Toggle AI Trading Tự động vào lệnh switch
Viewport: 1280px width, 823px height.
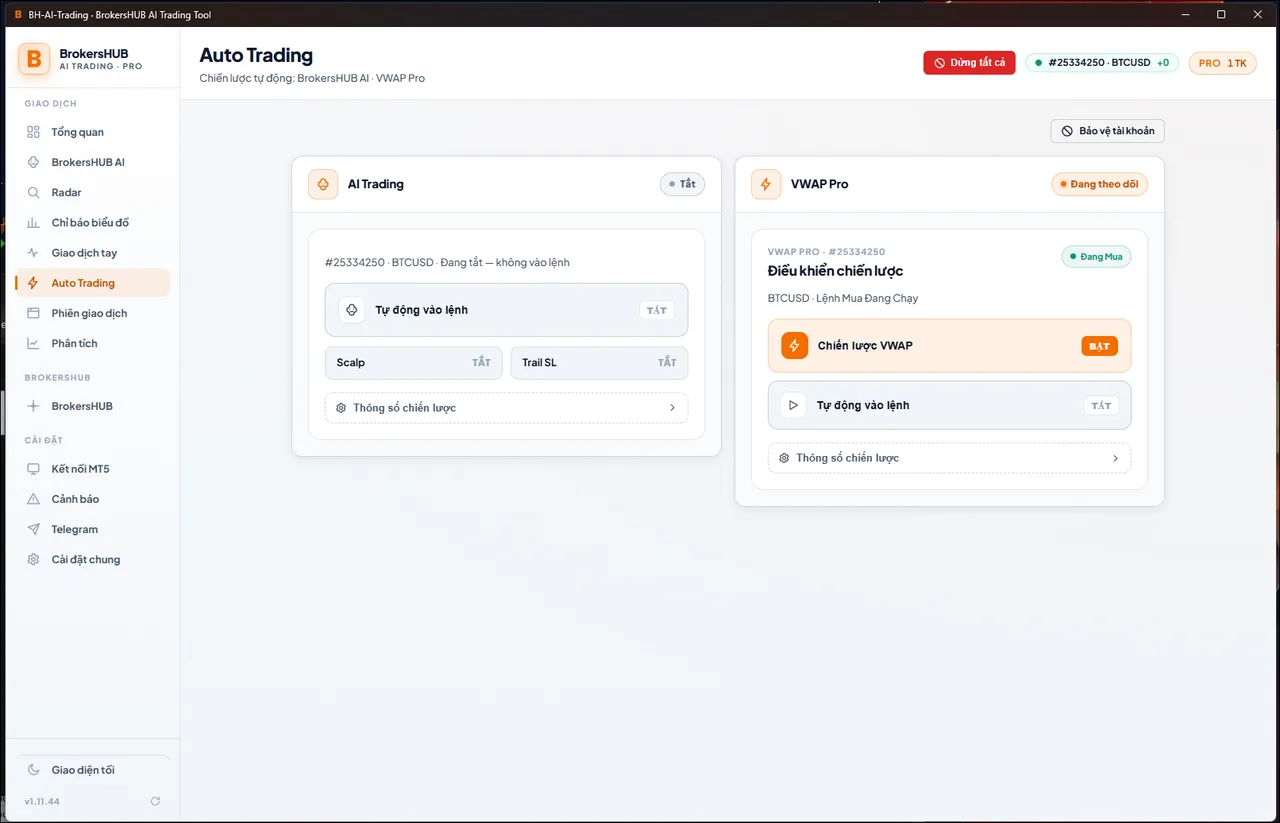click(x=656, y=310)
